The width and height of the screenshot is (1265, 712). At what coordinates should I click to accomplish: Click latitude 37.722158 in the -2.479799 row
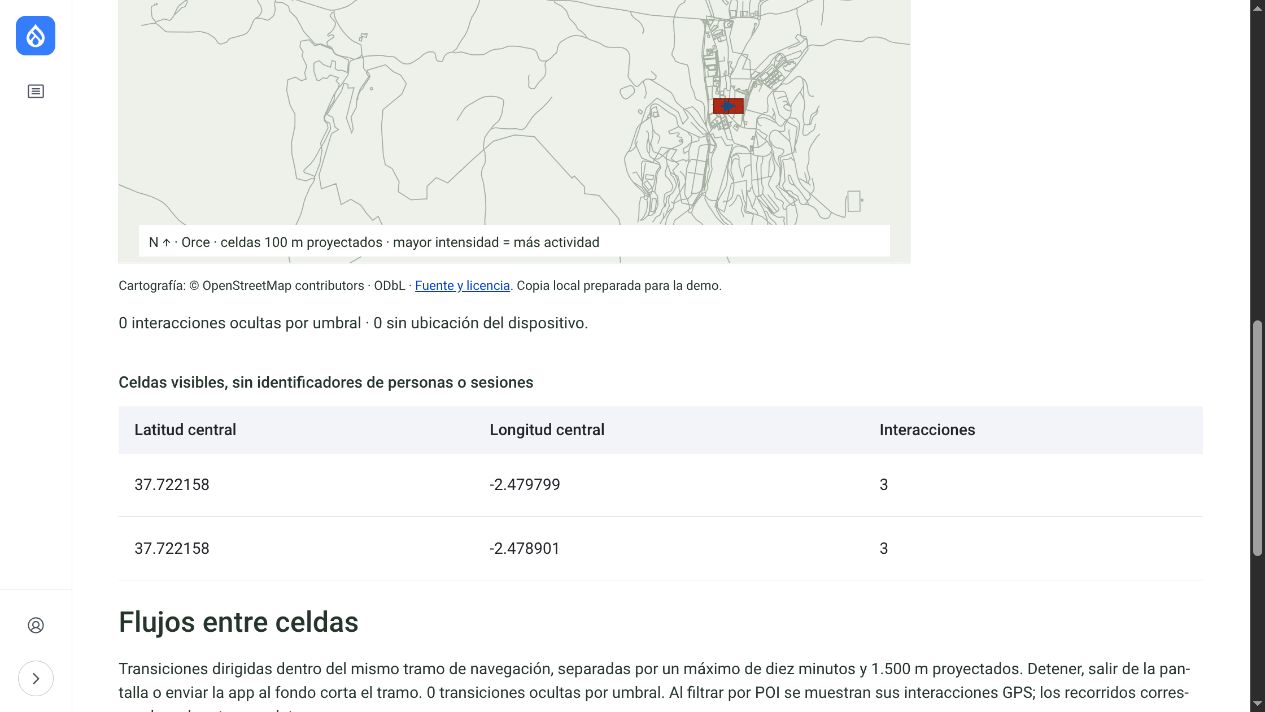pos(172,485)
